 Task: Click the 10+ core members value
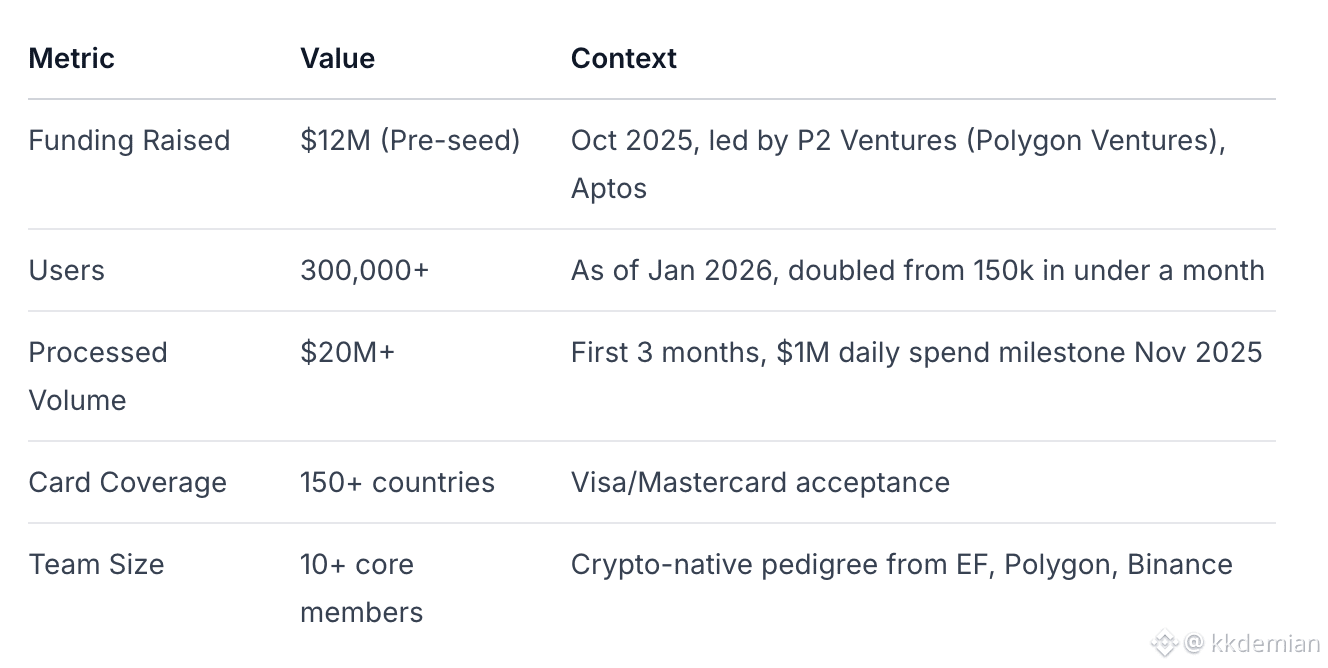[361, 588]
